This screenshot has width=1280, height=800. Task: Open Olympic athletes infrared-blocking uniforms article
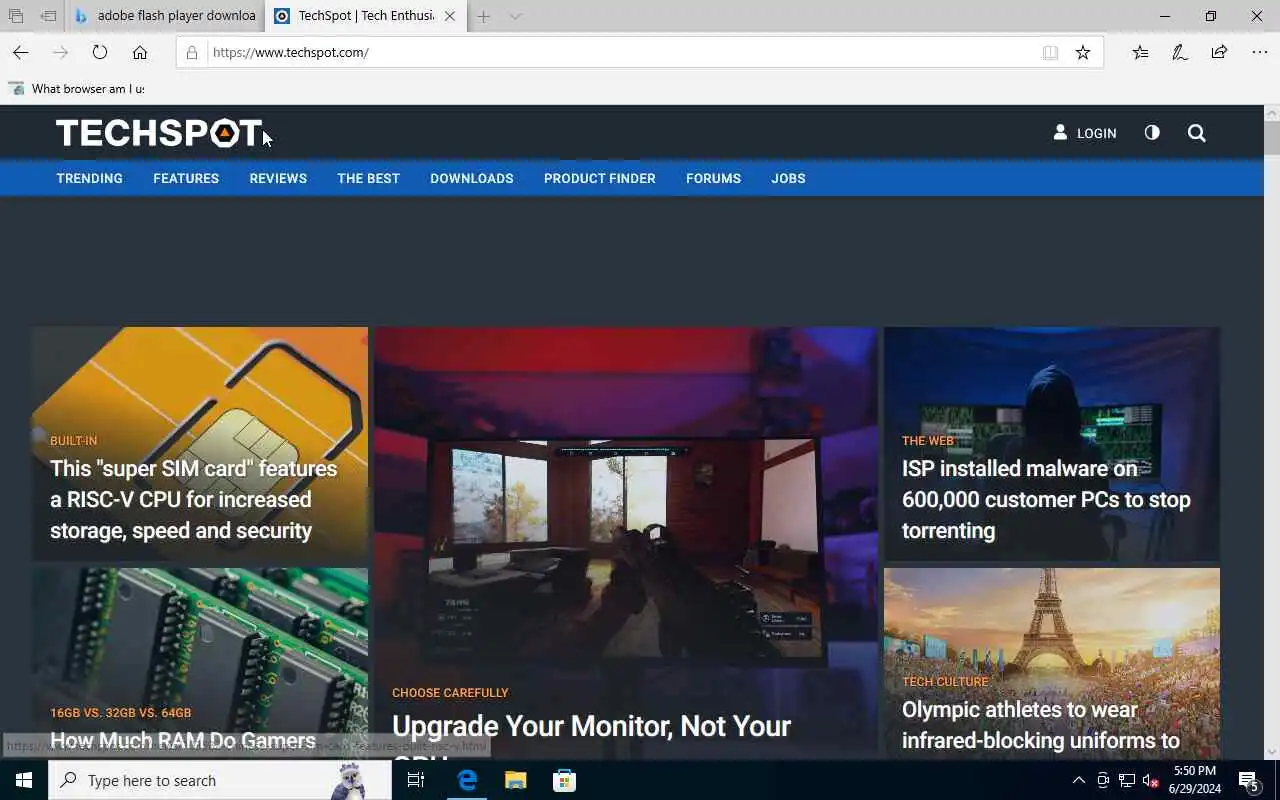pyautogui.click(x=1041, y=725)
